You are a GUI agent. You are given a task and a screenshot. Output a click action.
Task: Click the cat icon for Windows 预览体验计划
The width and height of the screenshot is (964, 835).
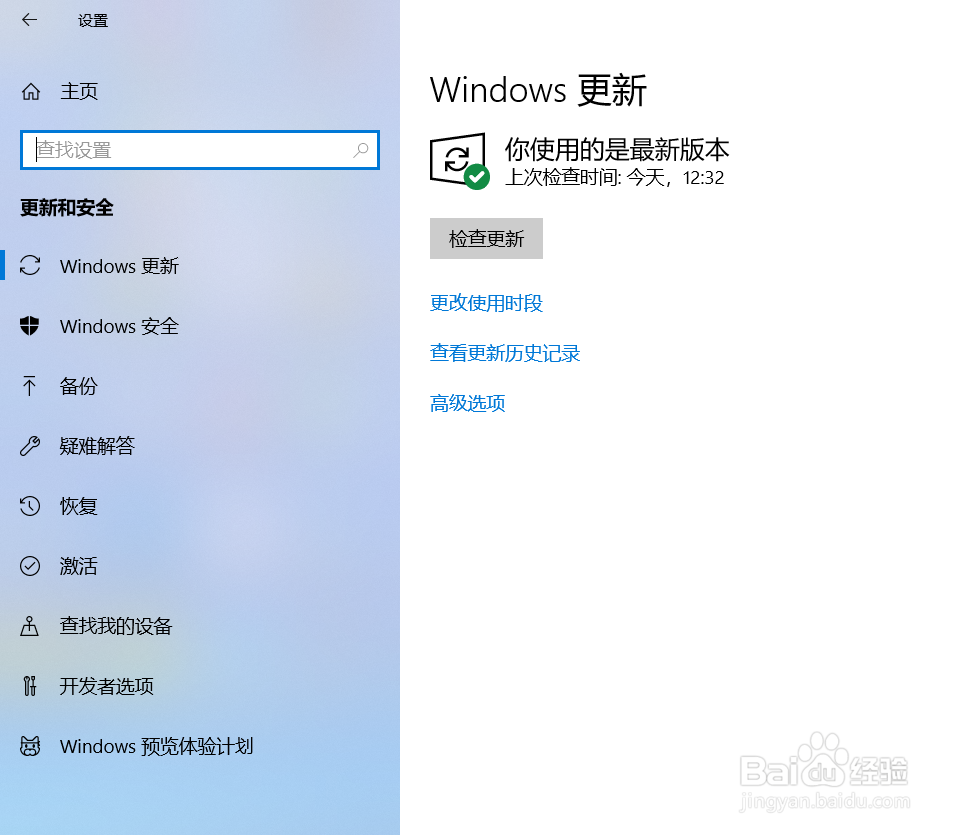pos(30,746)
